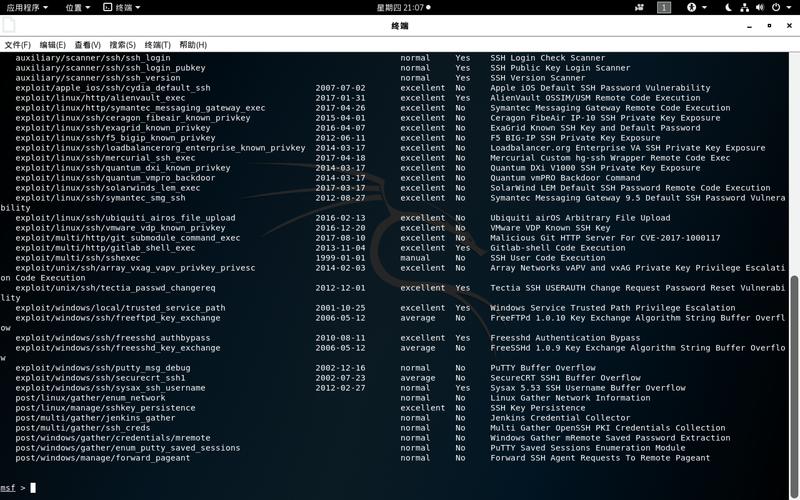Click exploit/apple_ios/ssh/cydia_default_ssh text

click(113, 88)
